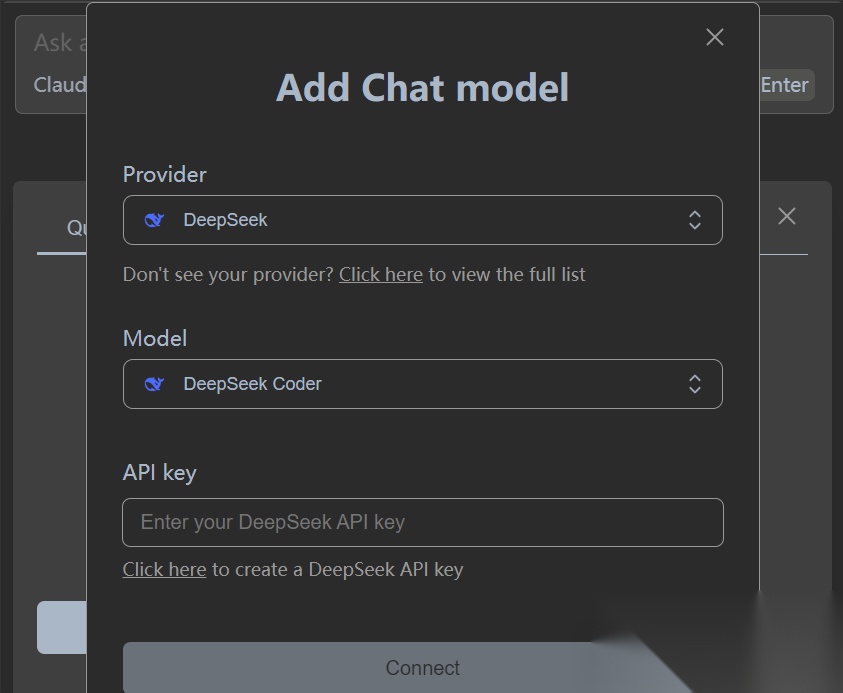
Task: Click the Connect button
Action: click(423, 668)
